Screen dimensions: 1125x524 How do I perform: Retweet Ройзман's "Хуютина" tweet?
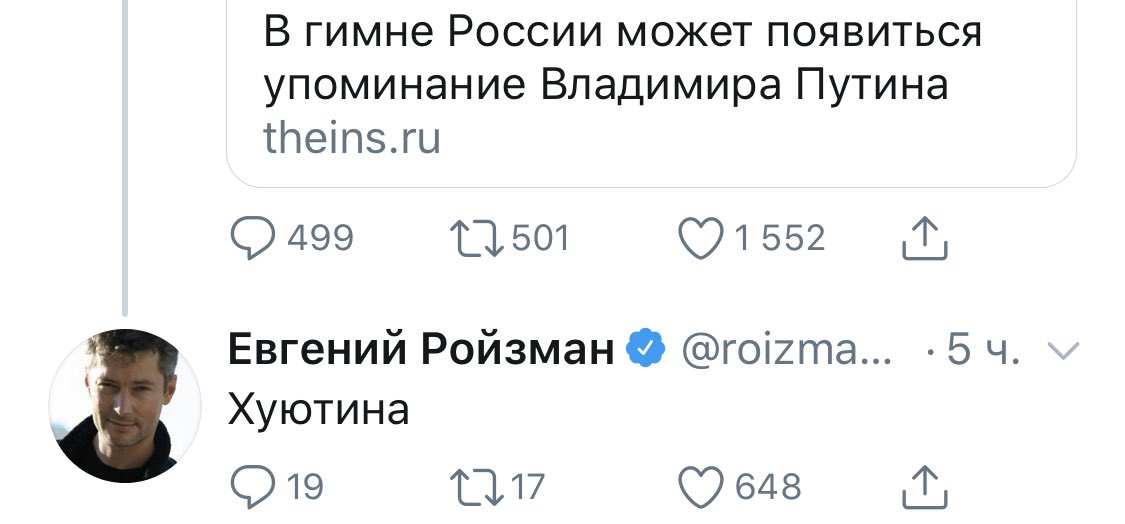[x=477, y=487]
